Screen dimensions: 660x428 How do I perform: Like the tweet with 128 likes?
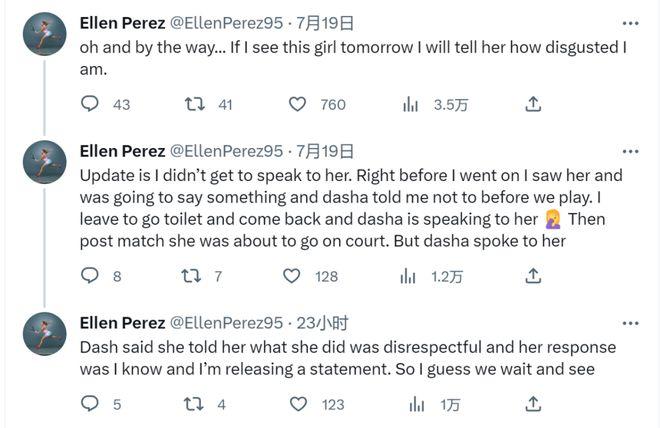point(291,276)
